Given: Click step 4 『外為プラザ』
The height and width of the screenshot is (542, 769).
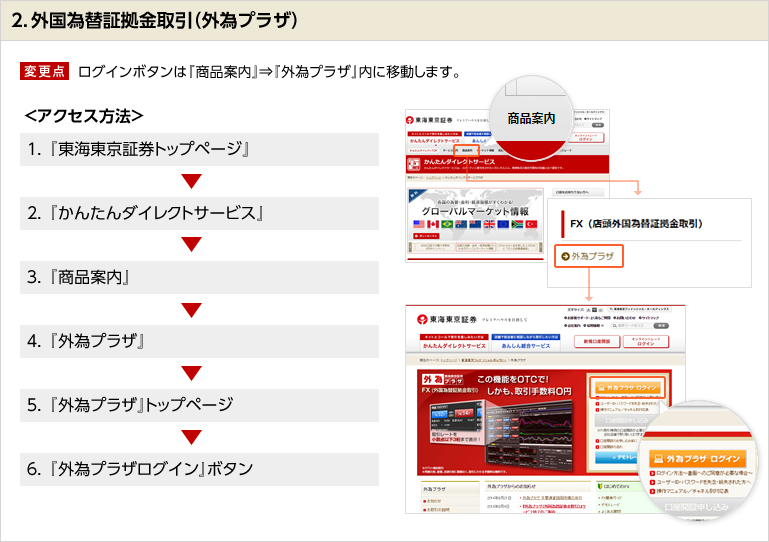Looking at the screenshot, I should pos(199,341).
